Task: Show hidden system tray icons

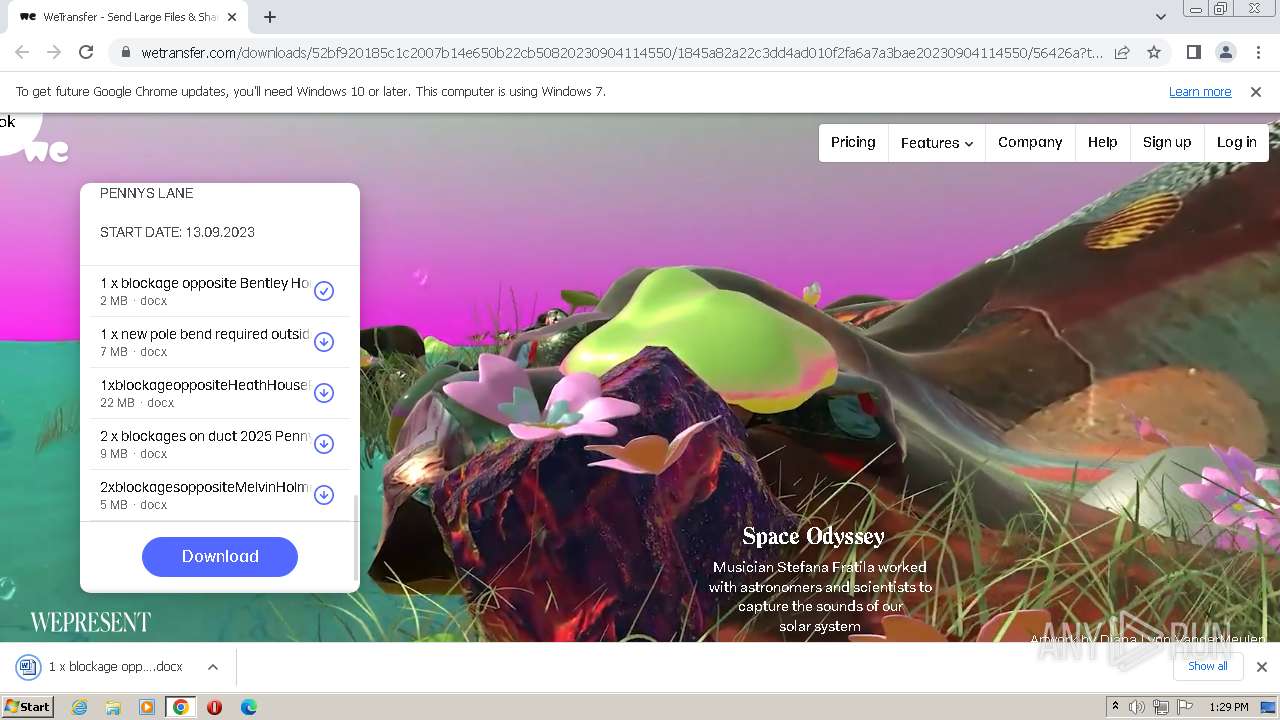Action: [1115, 707]
